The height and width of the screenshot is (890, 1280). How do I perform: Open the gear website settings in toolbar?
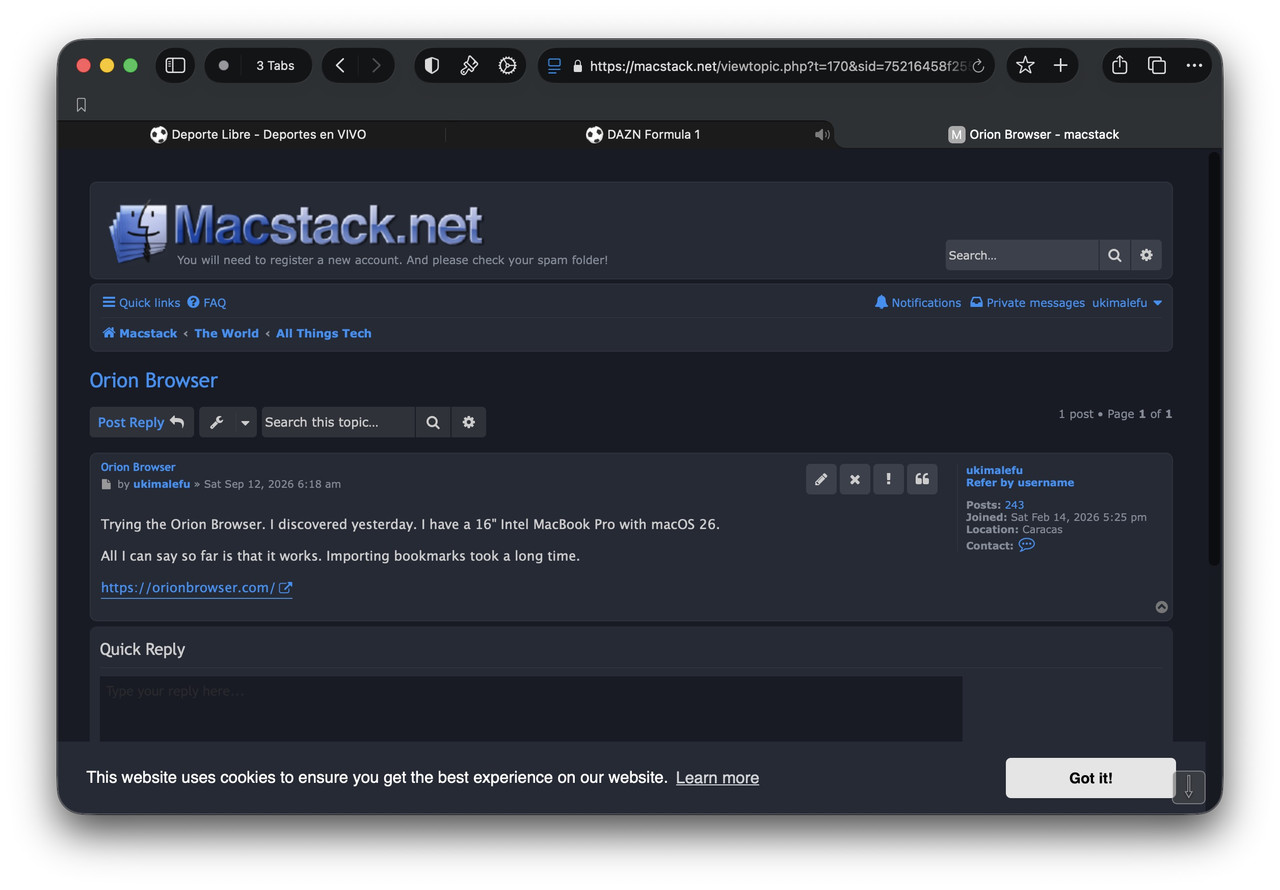(x=507, y=65)
